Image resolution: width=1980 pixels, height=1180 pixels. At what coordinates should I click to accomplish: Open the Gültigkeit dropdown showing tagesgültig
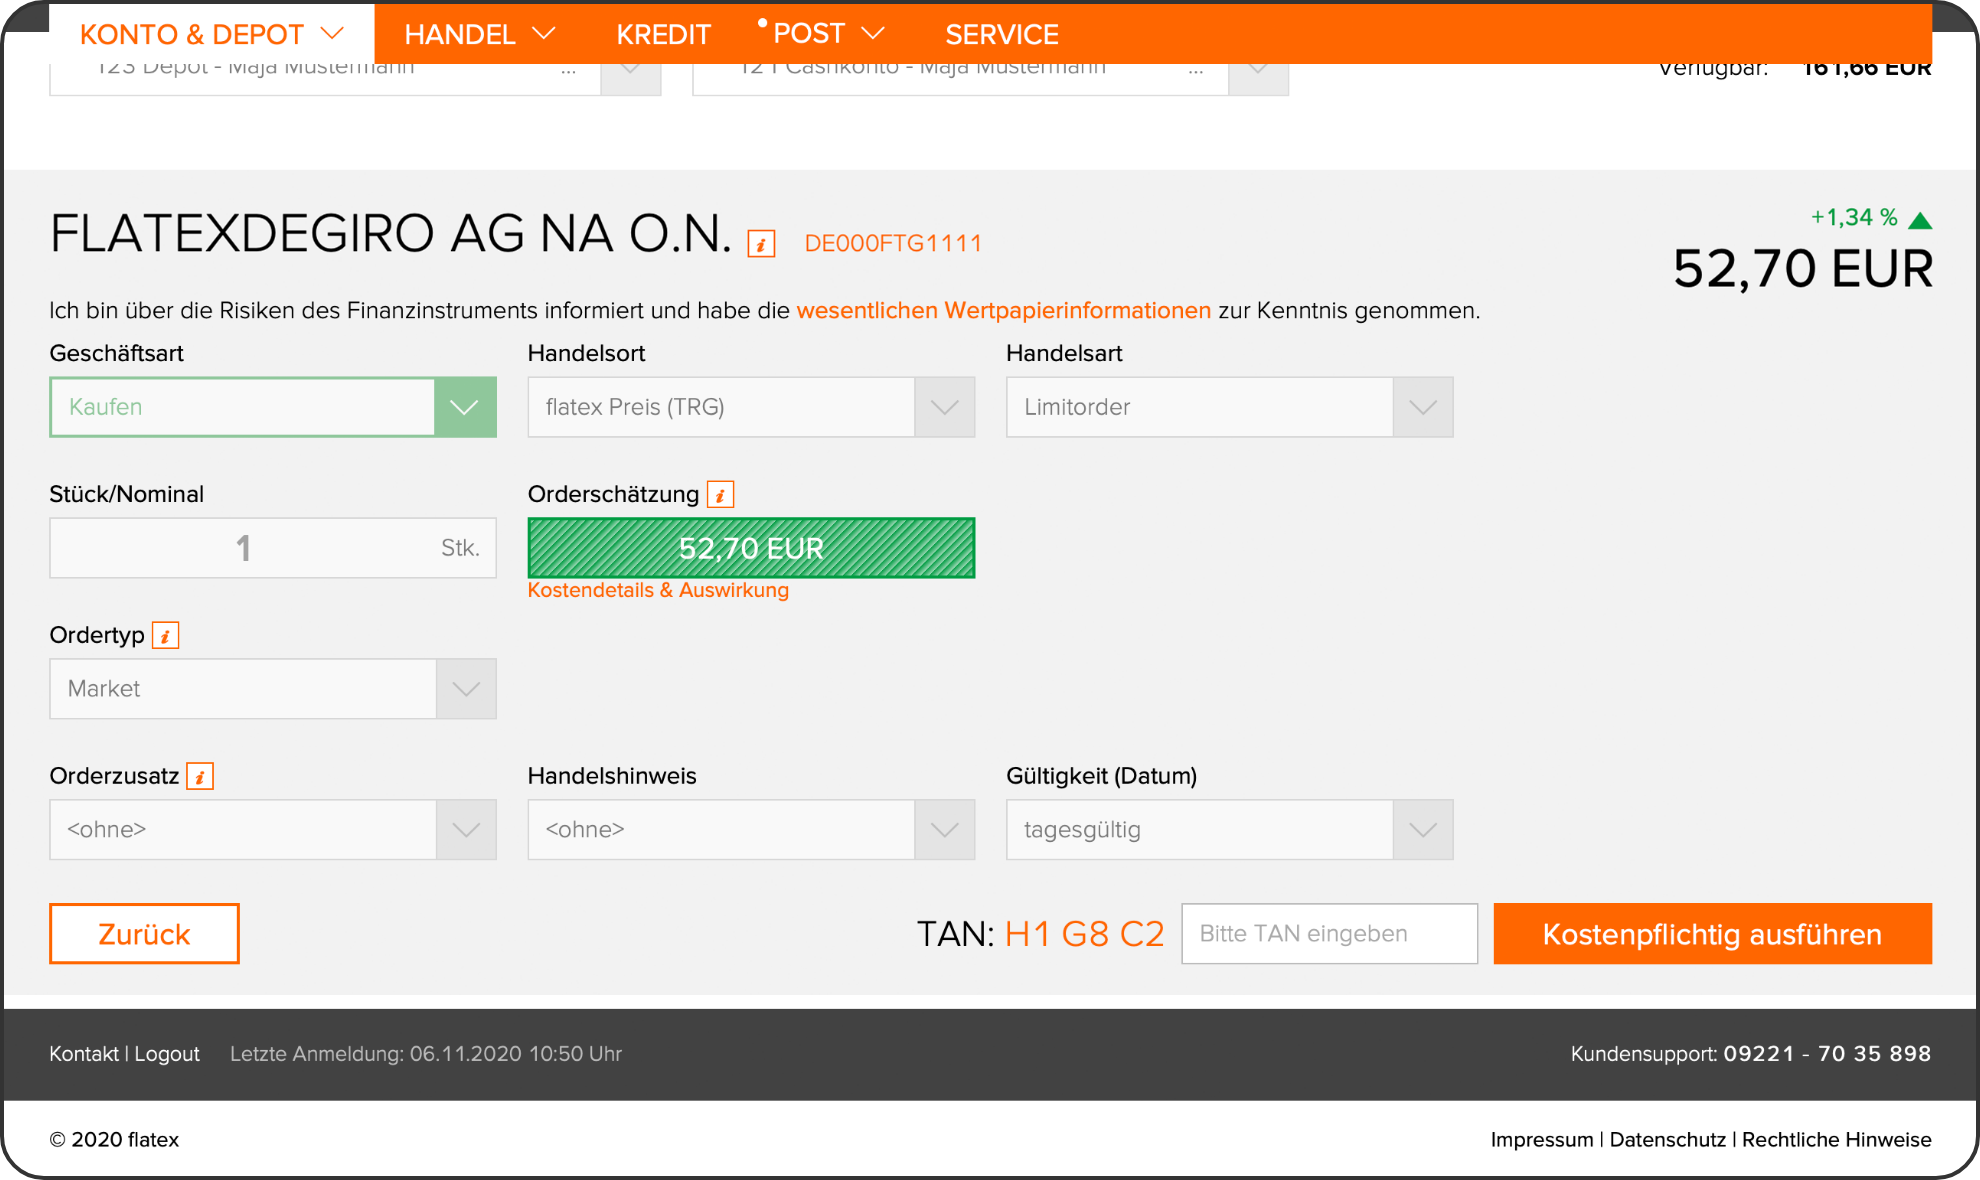[x=1421, y=829]
